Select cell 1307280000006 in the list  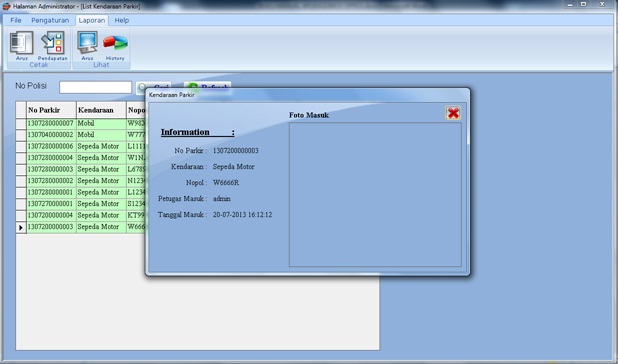(51, 146)
